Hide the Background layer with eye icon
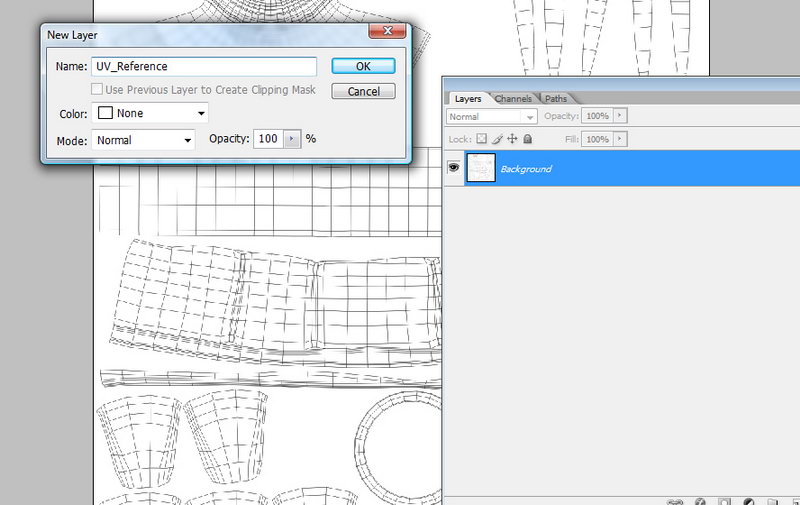Screen dimensions: 800x505 [454, 169]
